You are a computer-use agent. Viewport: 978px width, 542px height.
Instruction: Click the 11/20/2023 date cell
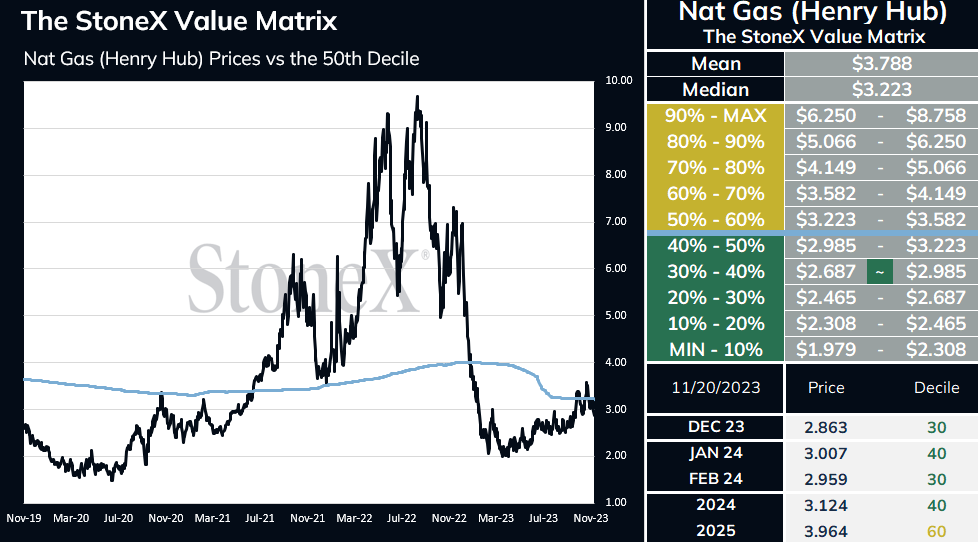pyautogui.click(x=715, y=388)
